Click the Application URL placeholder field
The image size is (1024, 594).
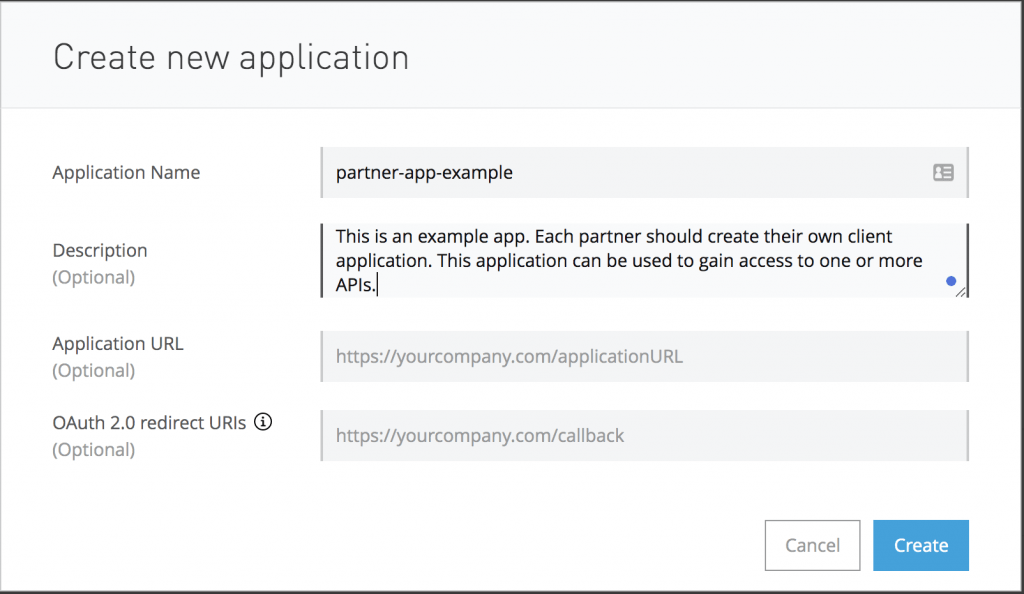645,356
